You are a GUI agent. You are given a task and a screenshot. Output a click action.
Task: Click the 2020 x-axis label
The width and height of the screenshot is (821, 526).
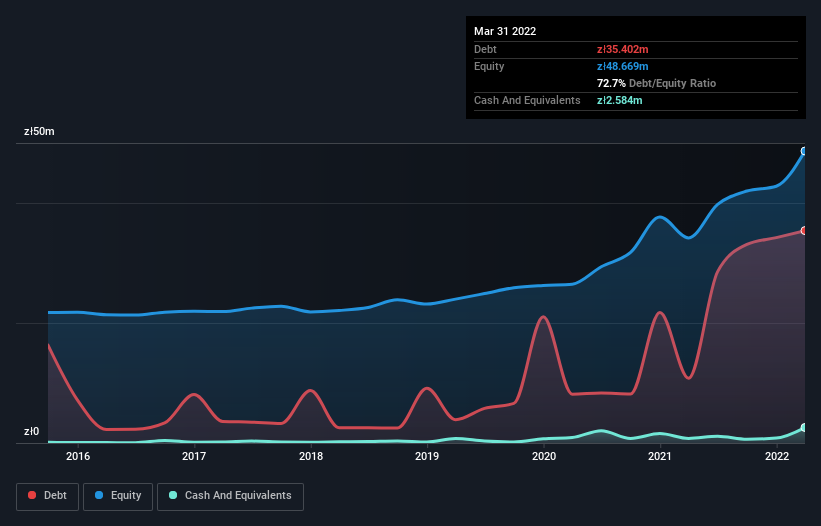(x=543, y=456)
